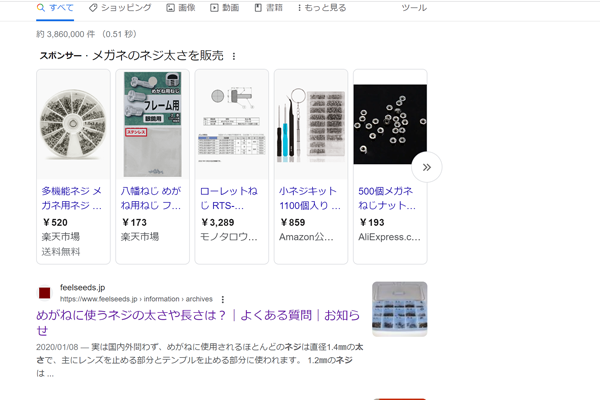Open the round screw case product image

click(x=73, y=124)
